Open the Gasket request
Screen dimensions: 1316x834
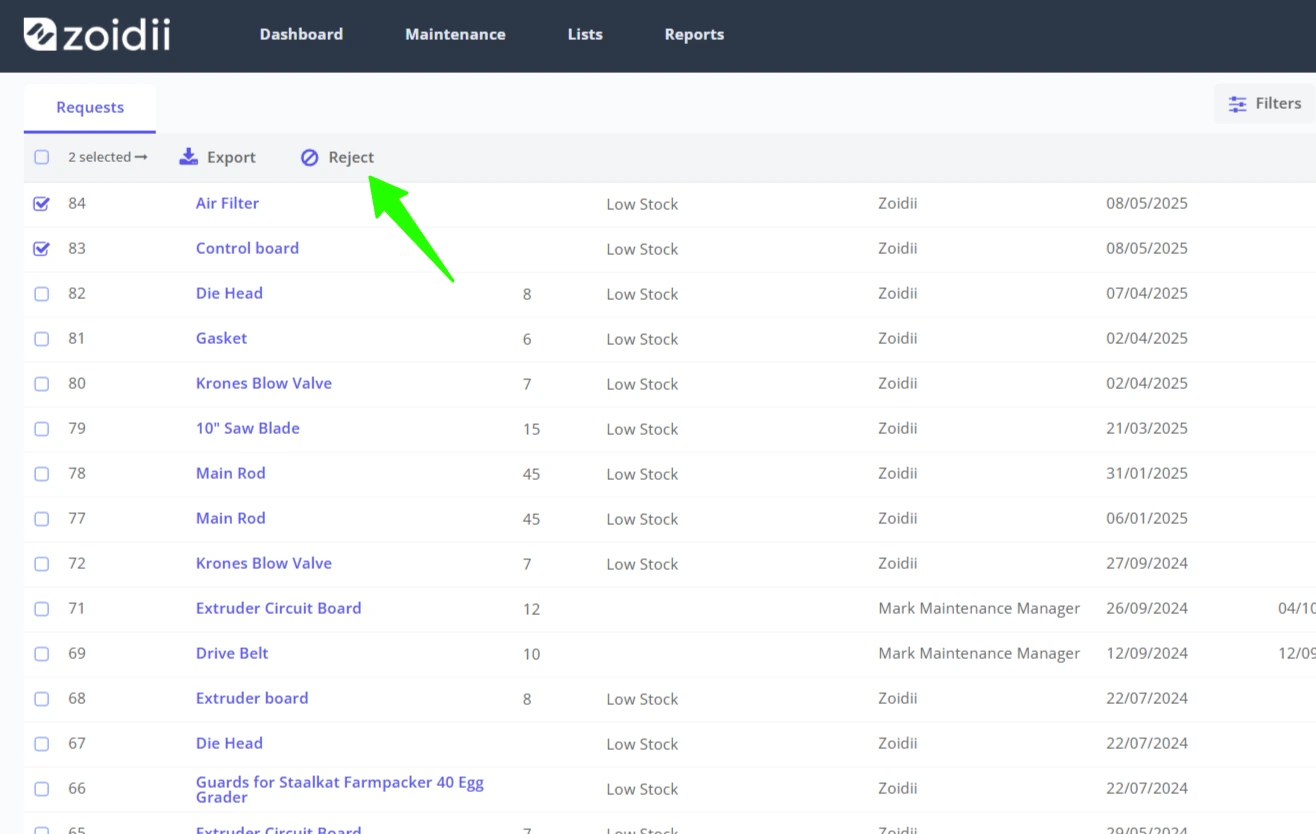[x=221, y=338]
